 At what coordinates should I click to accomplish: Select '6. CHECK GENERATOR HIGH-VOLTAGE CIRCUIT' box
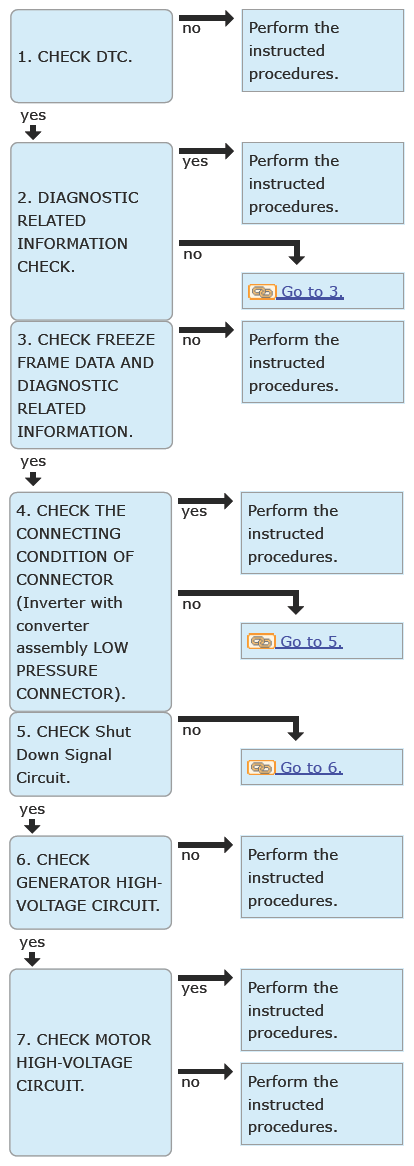click(x=91, y=883)
